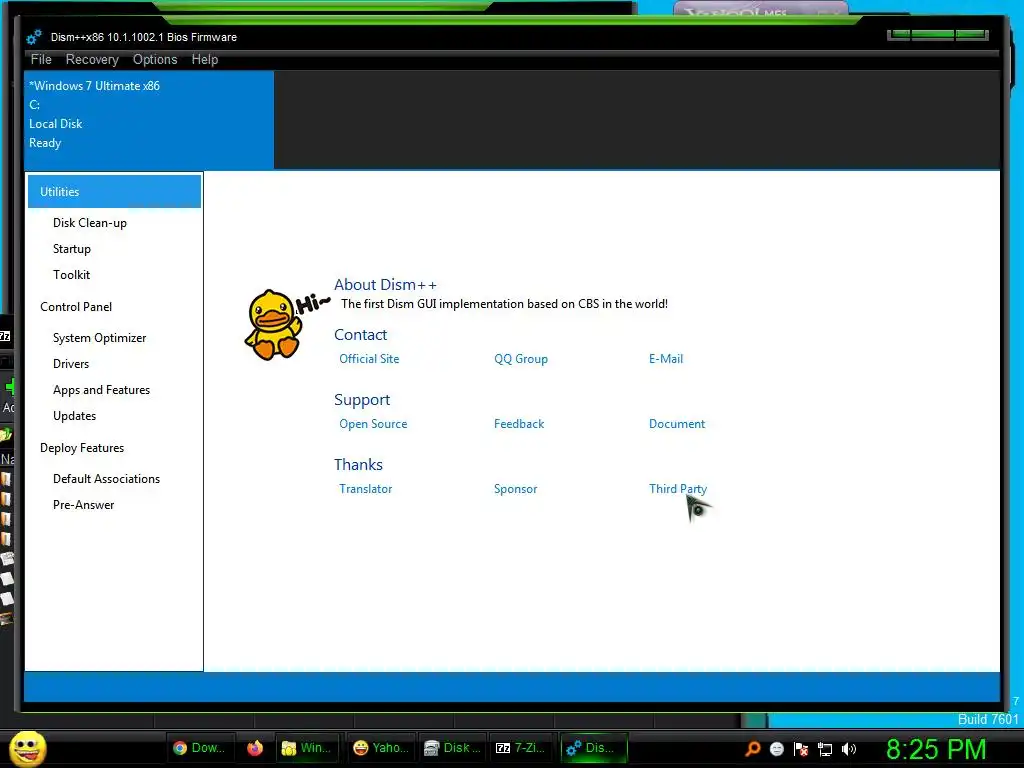Open the network tray icon
This screenshot has width=1024, height=768.
[825, 749]
